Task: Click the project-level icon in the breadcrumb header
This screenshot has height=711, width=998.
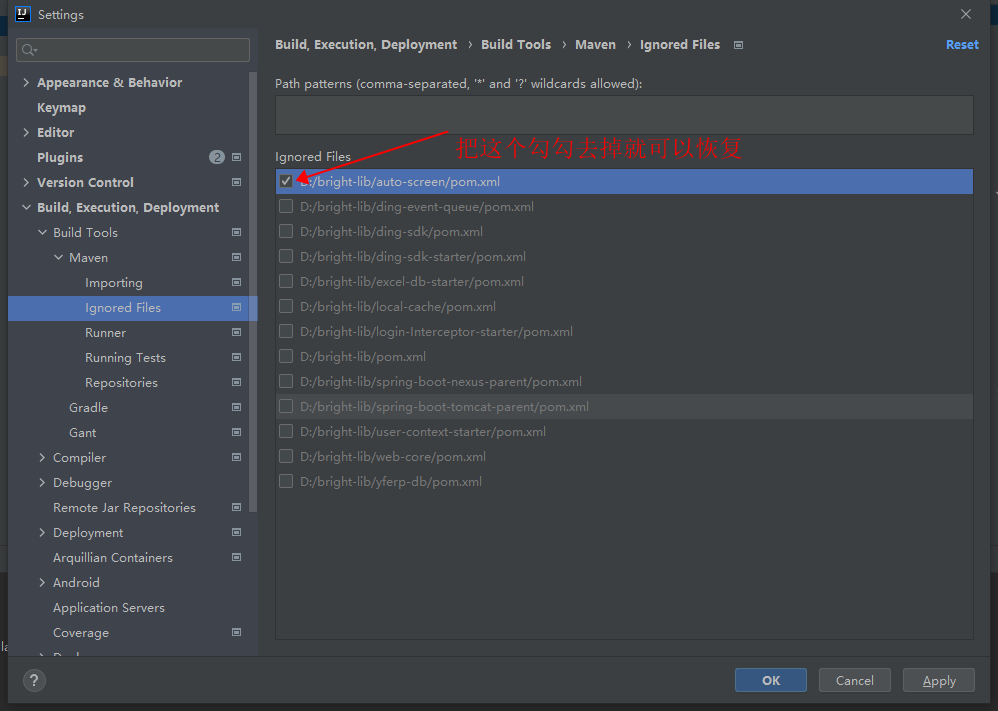Action: [x=738, y=45]
